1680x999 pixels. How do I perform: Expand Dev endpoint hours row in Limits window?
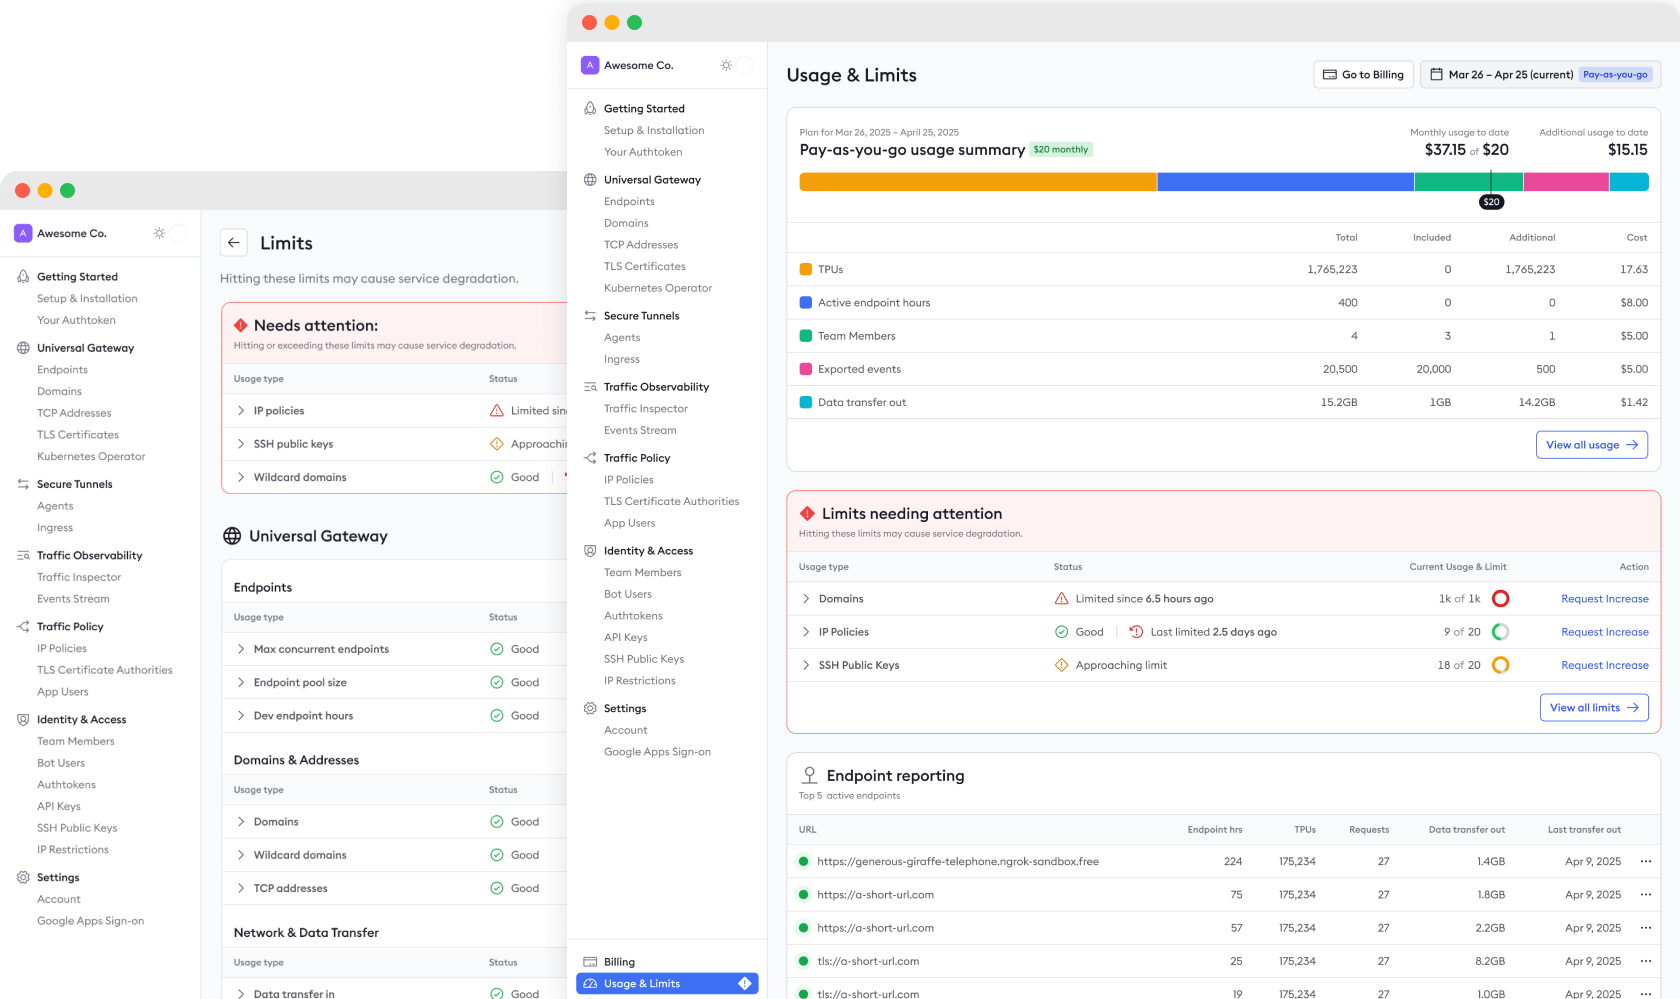(x=241, y=716)
